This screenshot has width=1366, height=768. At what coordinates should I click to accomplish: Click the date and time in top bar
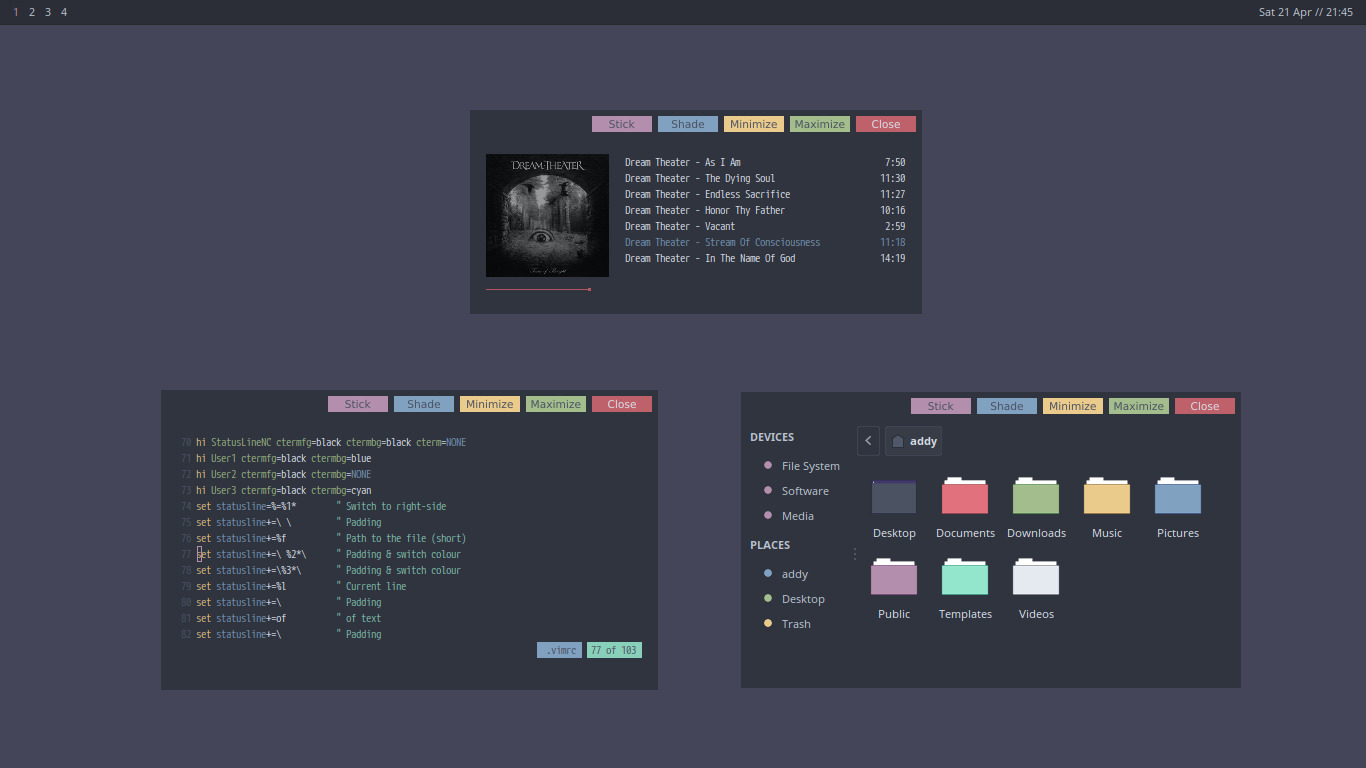[x=1306, y=12]
